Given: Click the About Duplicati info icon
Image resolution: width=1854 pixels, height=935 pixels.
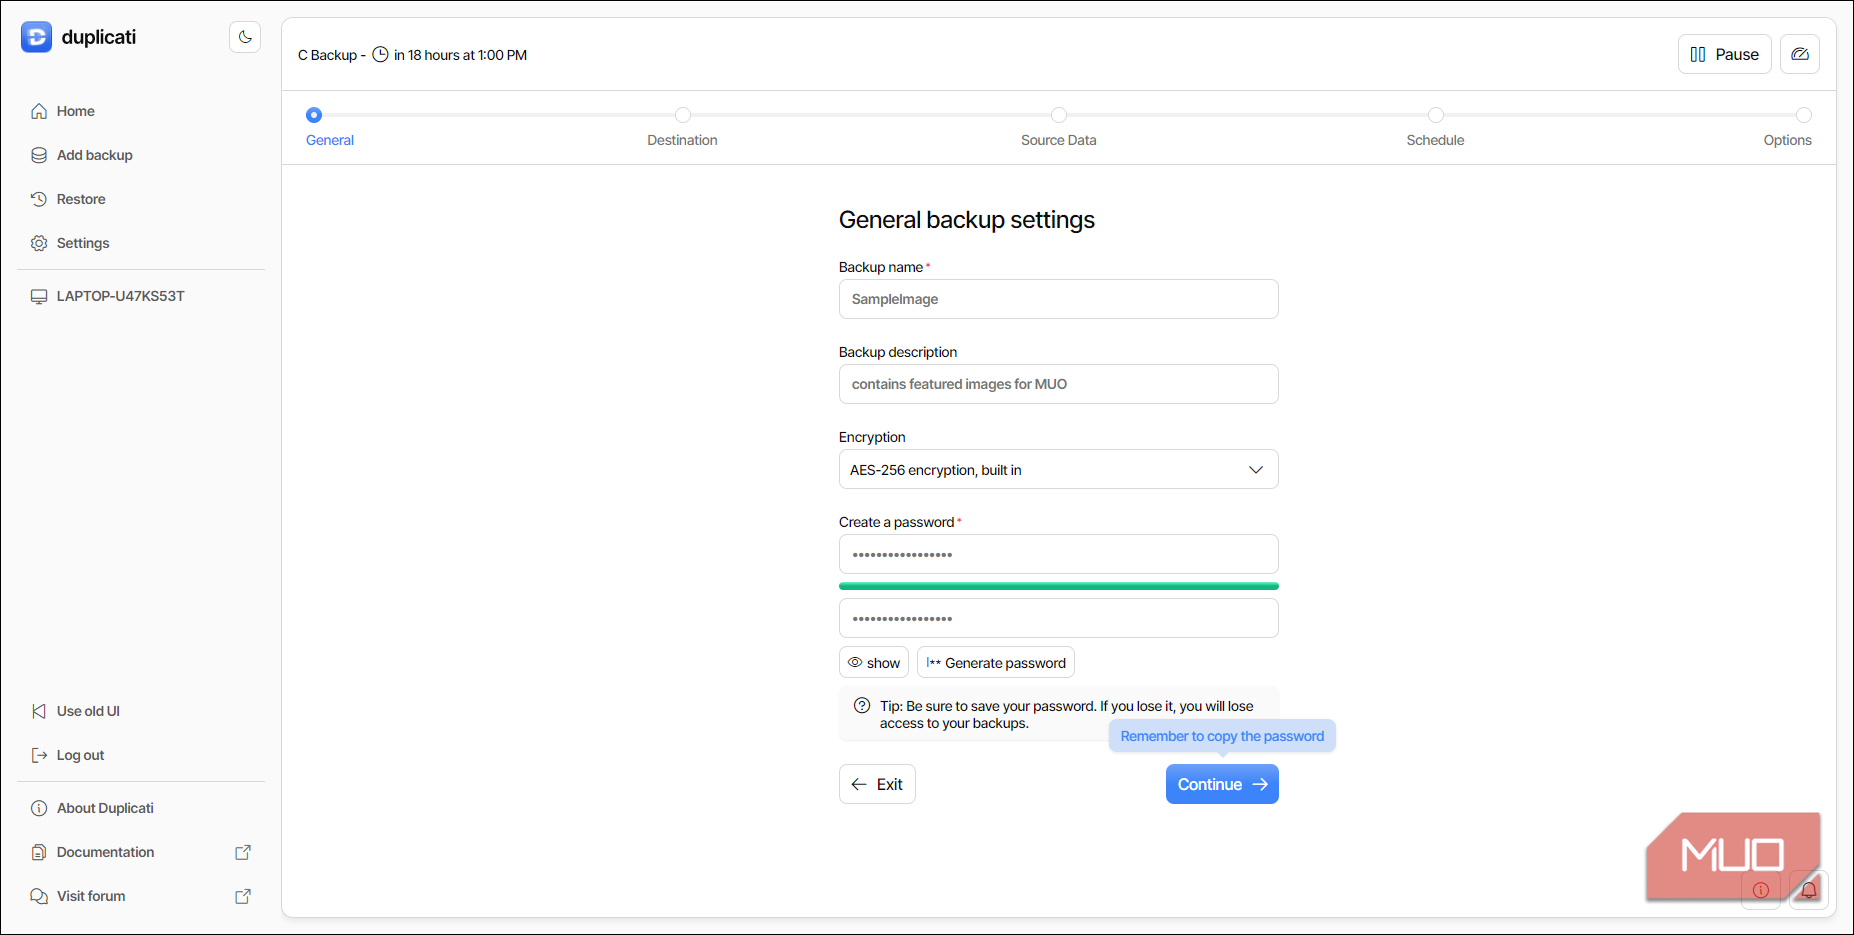Looking at the screenshot, I should tap(39, 808).
